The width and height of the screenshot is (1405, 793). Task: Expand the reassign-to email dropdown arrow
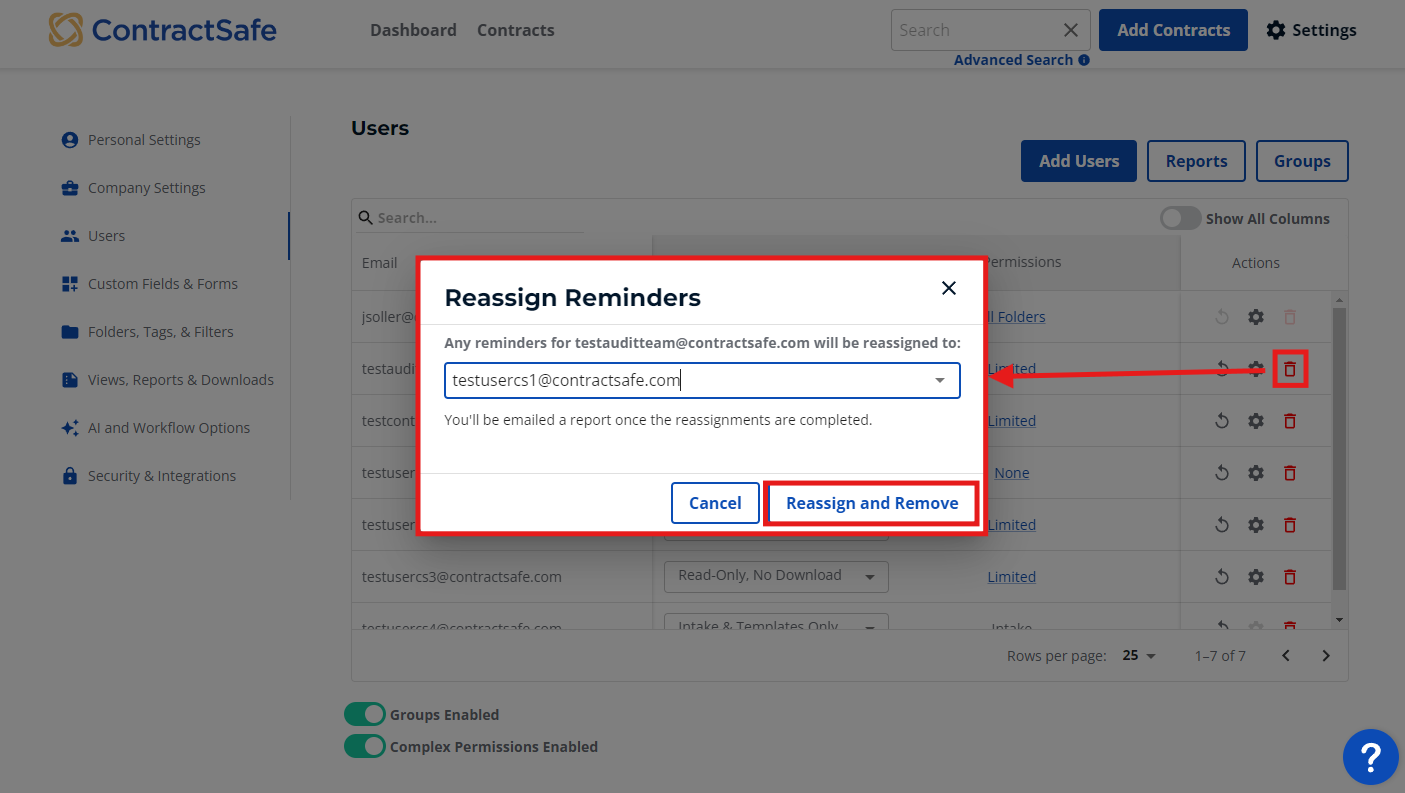(940, 380)
